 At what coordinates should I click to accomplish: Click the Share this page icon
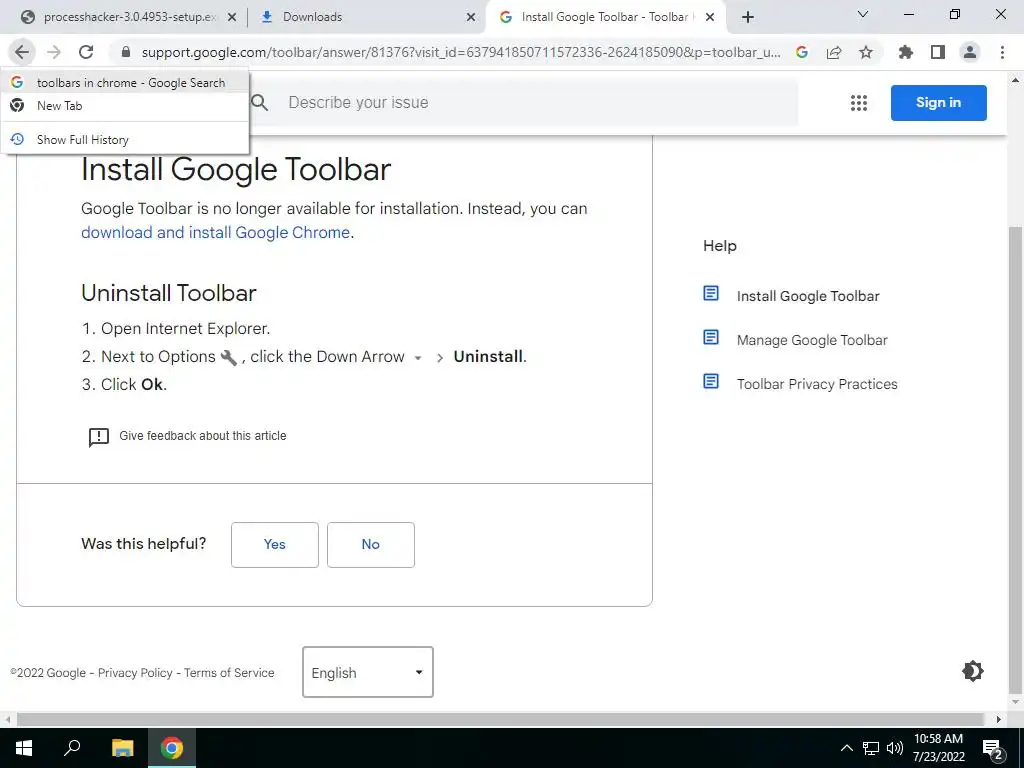834,52
